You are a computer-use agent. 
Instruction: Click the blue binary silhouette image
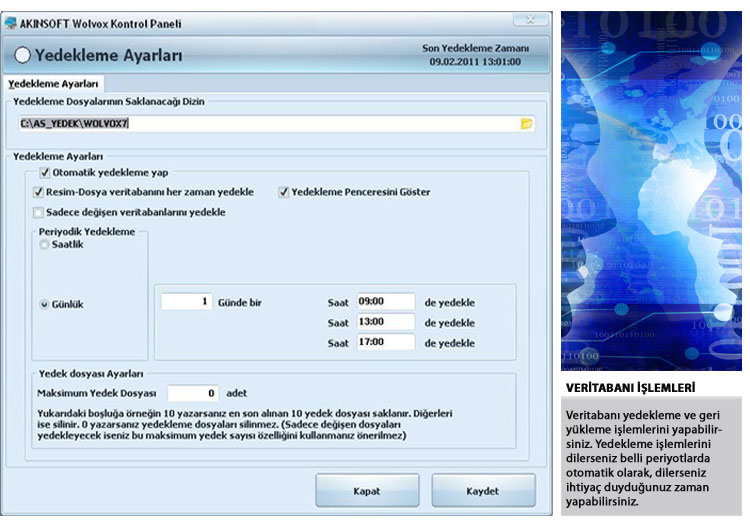[651, 190]
